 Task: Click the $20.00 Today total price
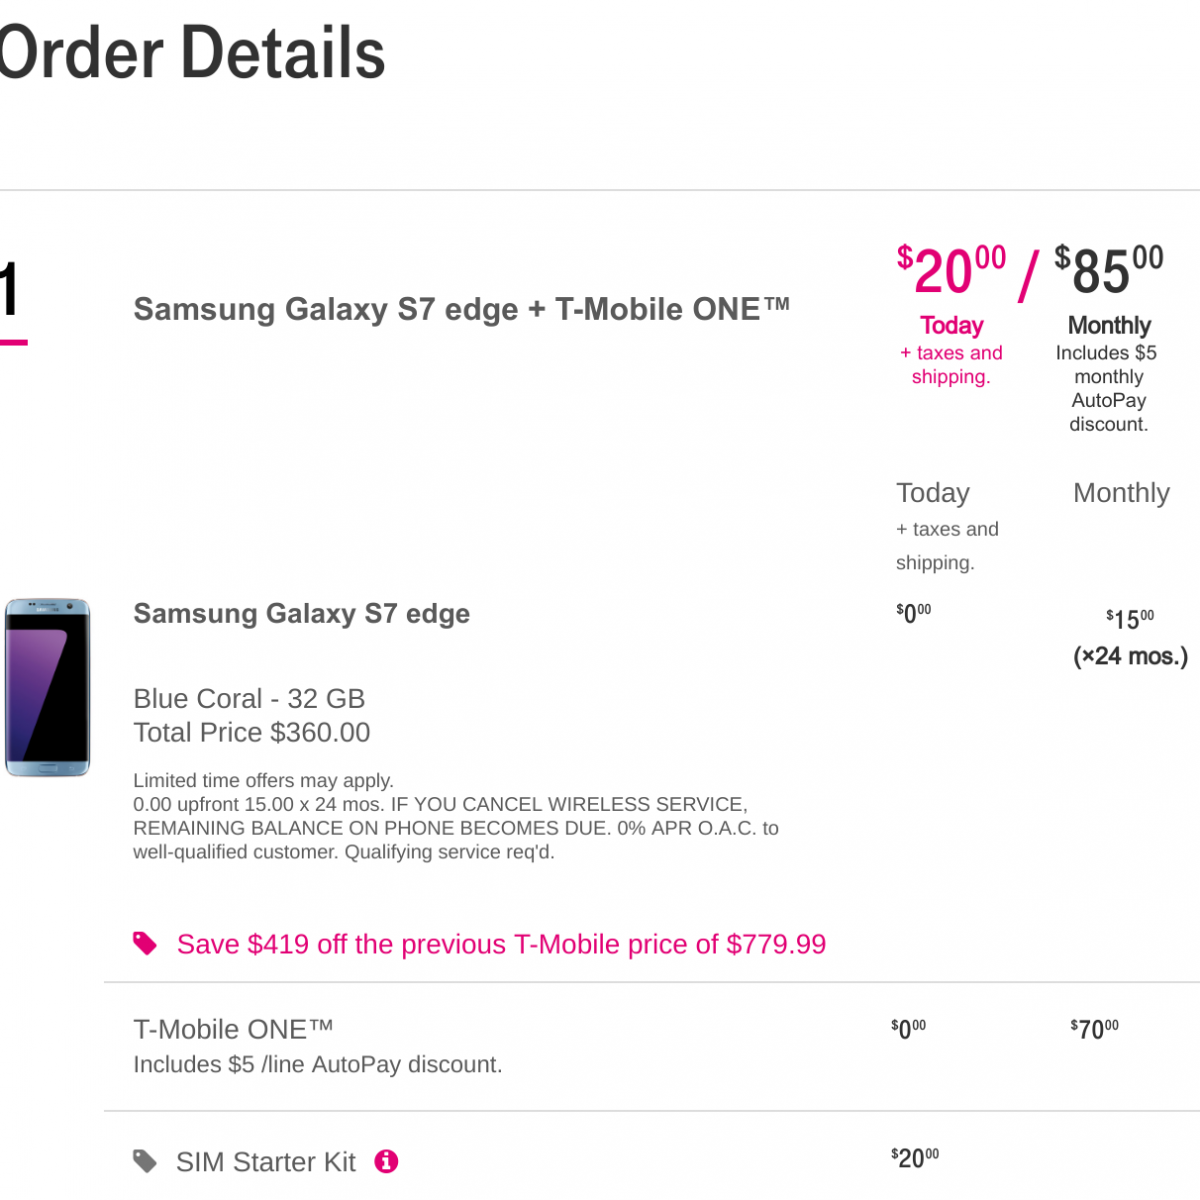pos(951,272)
